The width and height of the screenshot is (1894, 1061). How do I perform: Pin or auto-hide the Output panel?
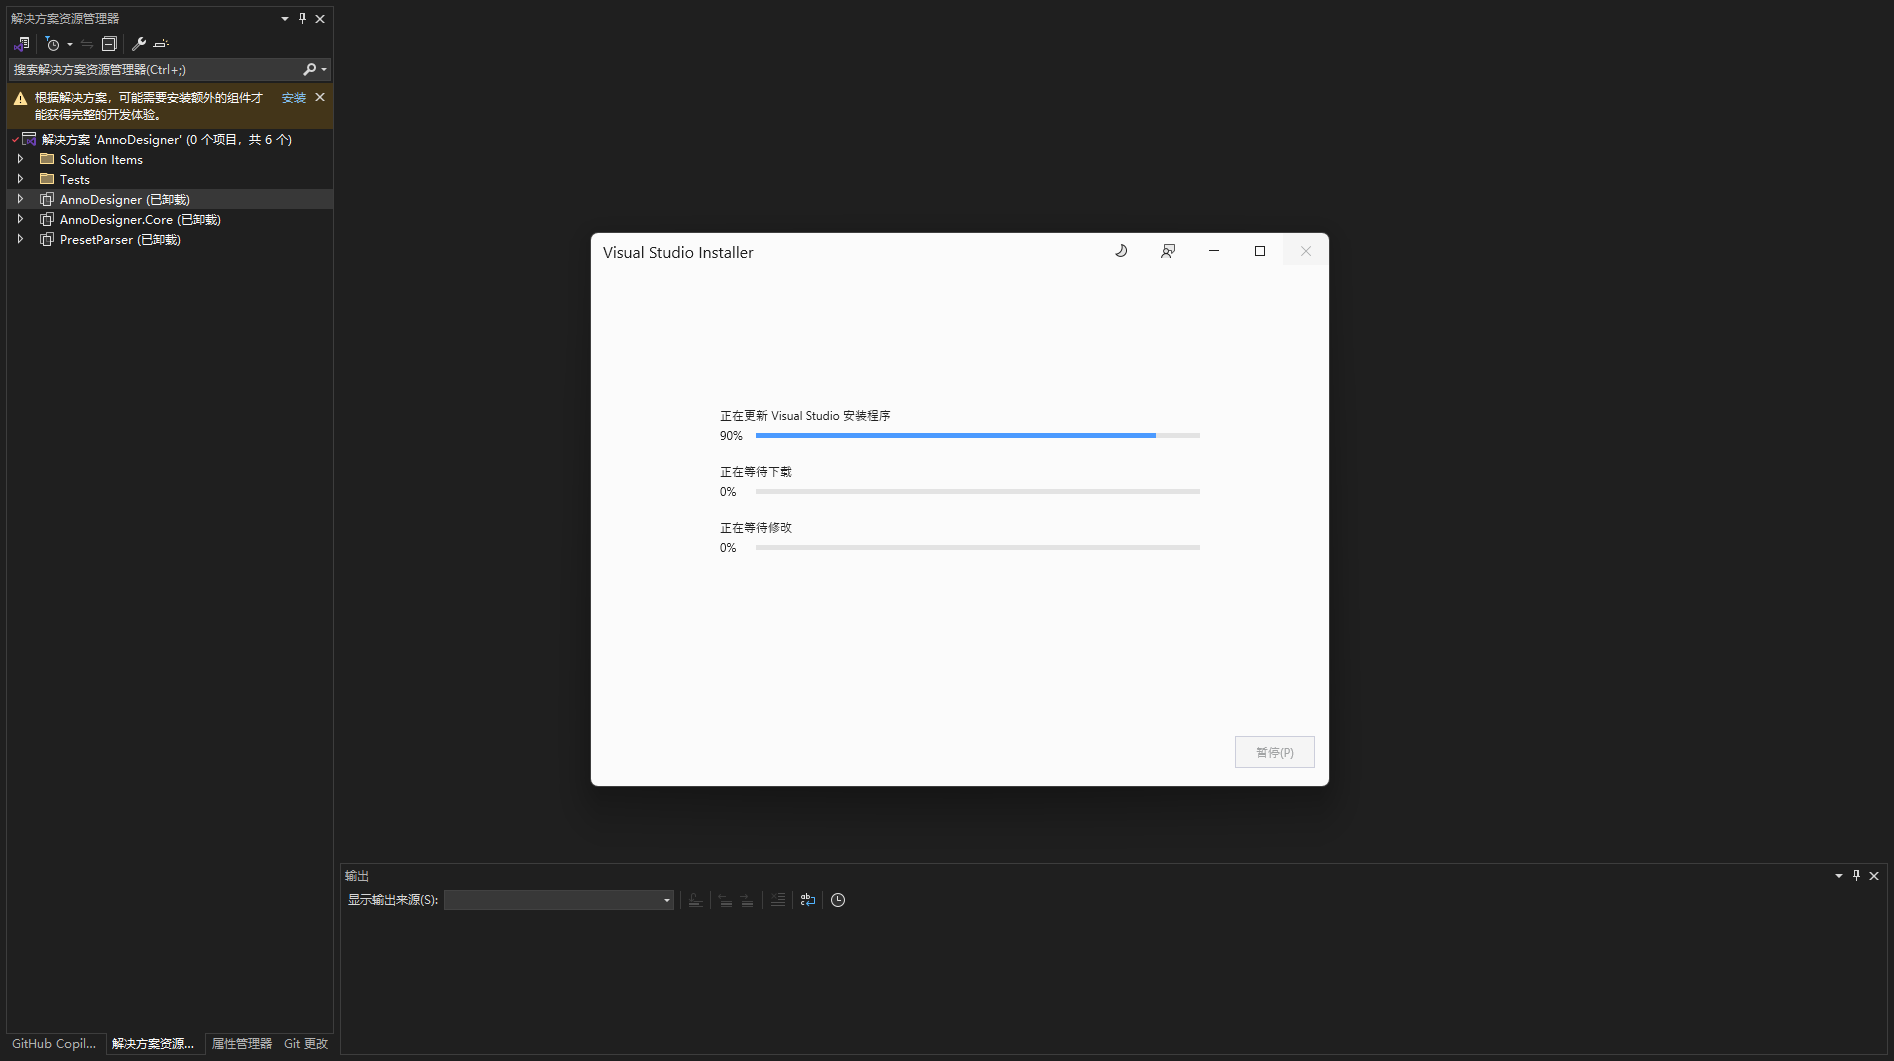pyautogui.click(x=1857, y=875)
